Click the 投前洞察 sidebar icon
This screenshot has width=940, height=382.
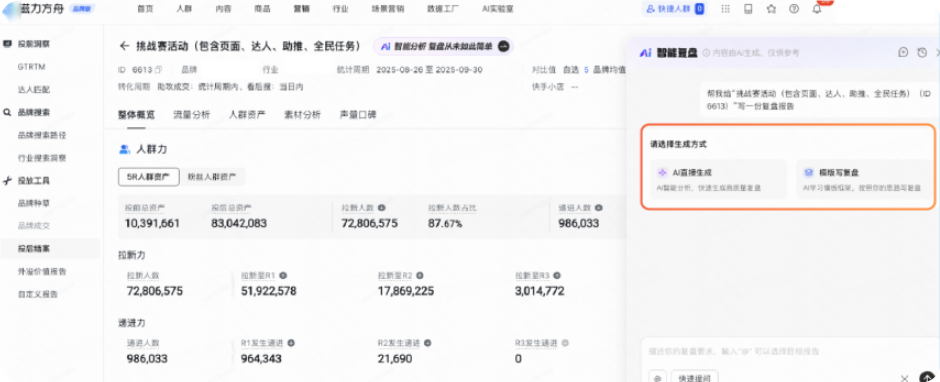coord(7,44)
